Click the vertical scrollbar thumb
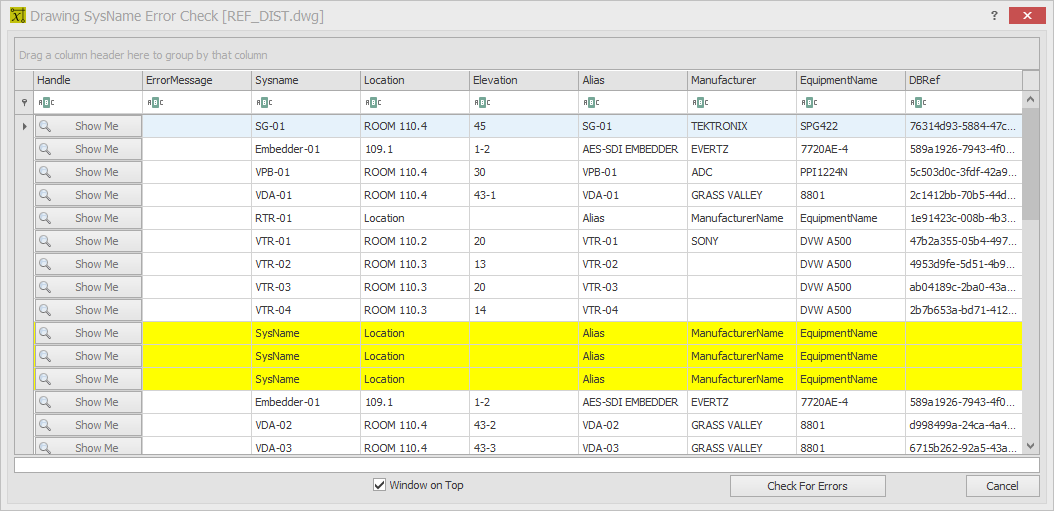The height and width of the screenshot is (511, 1054). 1030,163
